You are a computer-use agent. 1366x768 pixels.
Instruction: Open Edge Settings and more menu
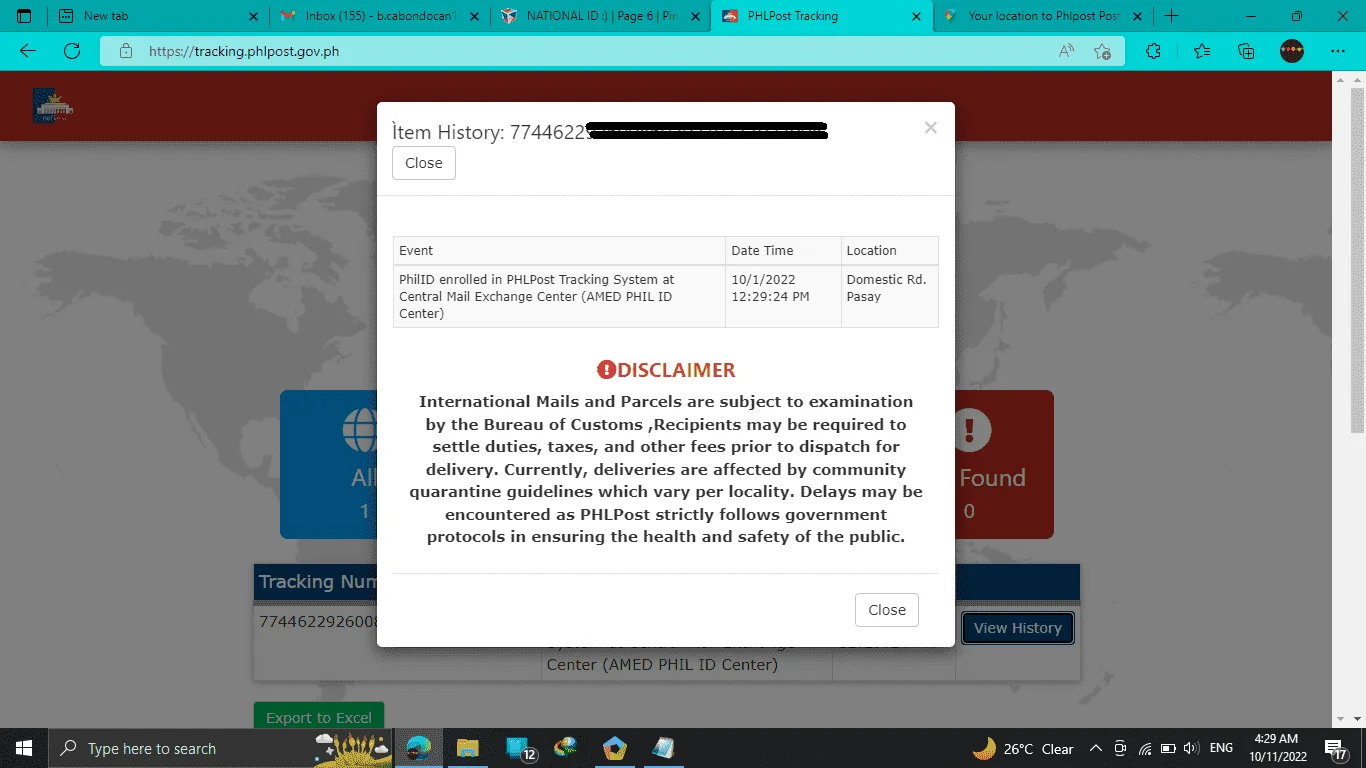1338,51
